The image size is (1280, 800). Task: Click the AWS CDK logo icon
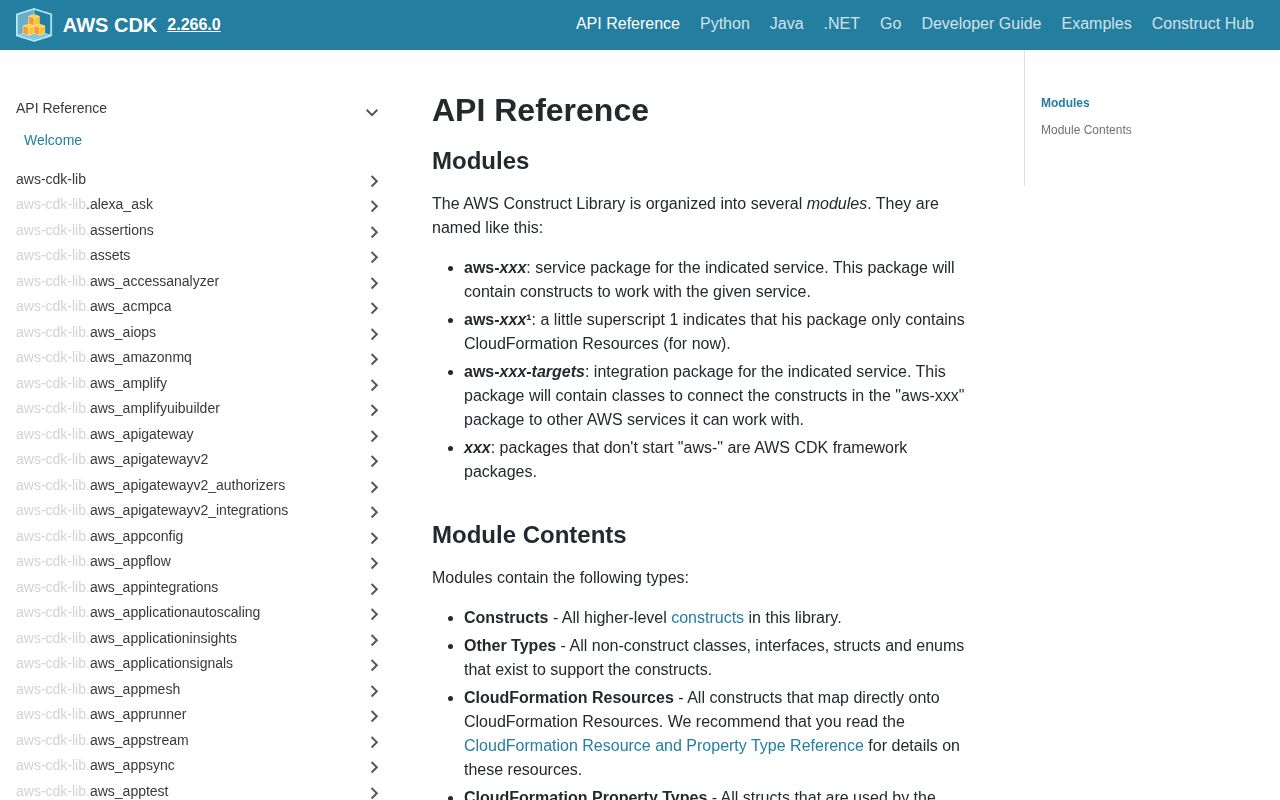(x=34, y=25)
